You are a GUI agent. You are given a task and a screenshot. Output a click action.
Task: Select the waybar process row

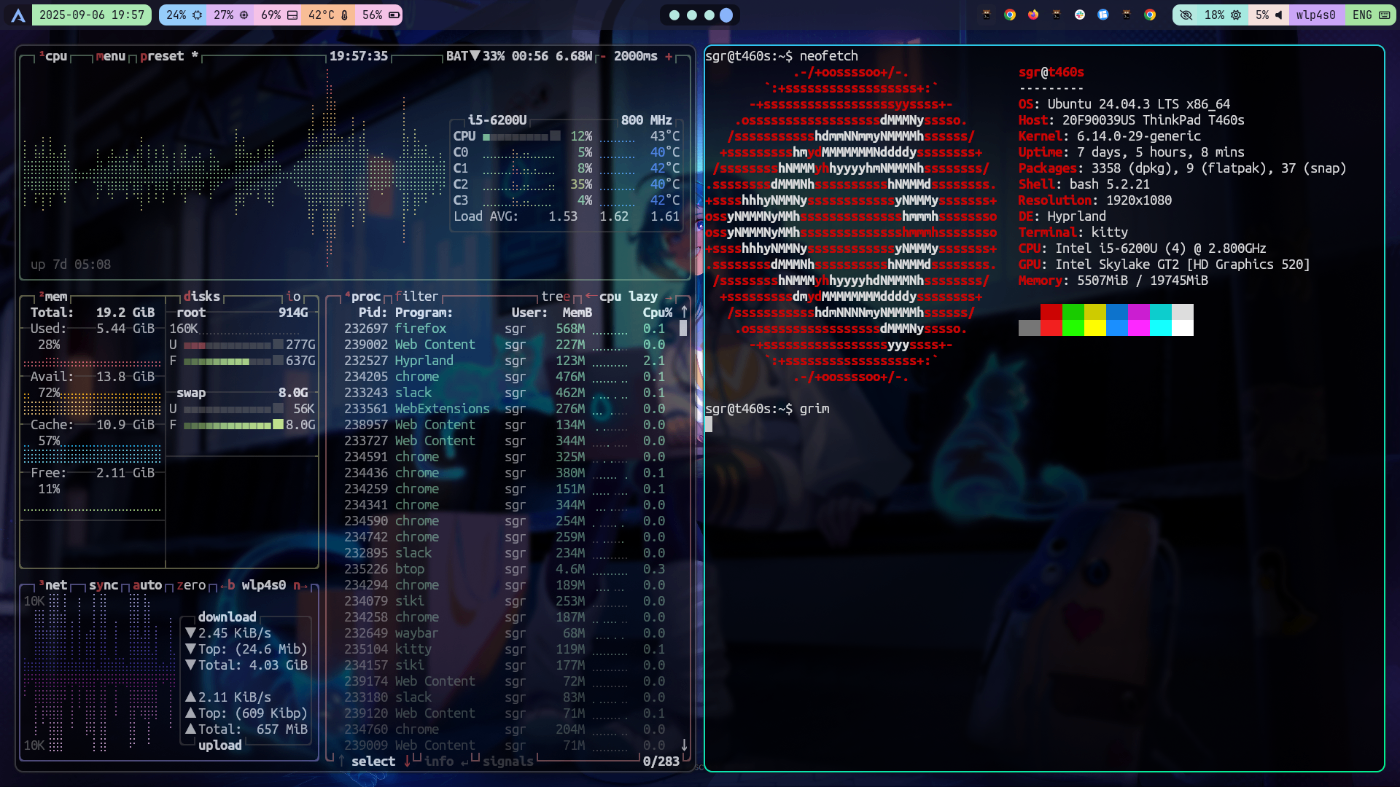504,633
